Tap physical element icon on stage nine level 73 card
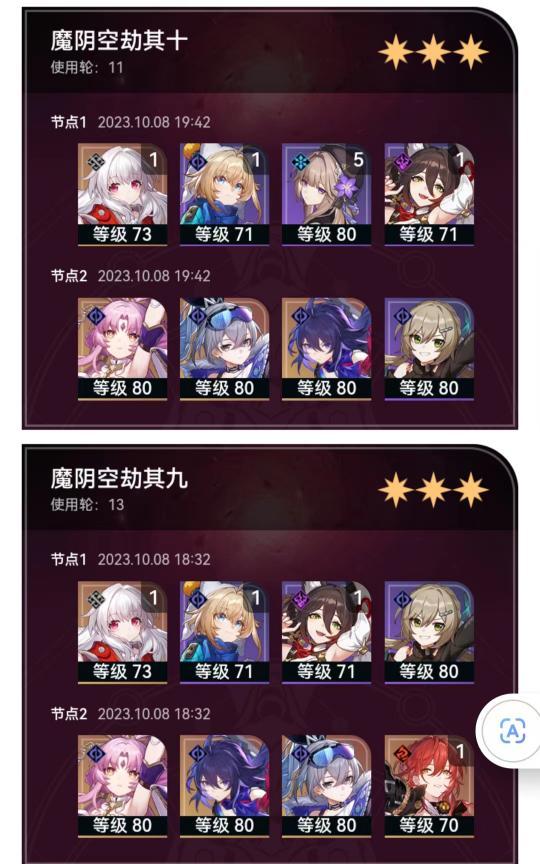 (96, 600)
